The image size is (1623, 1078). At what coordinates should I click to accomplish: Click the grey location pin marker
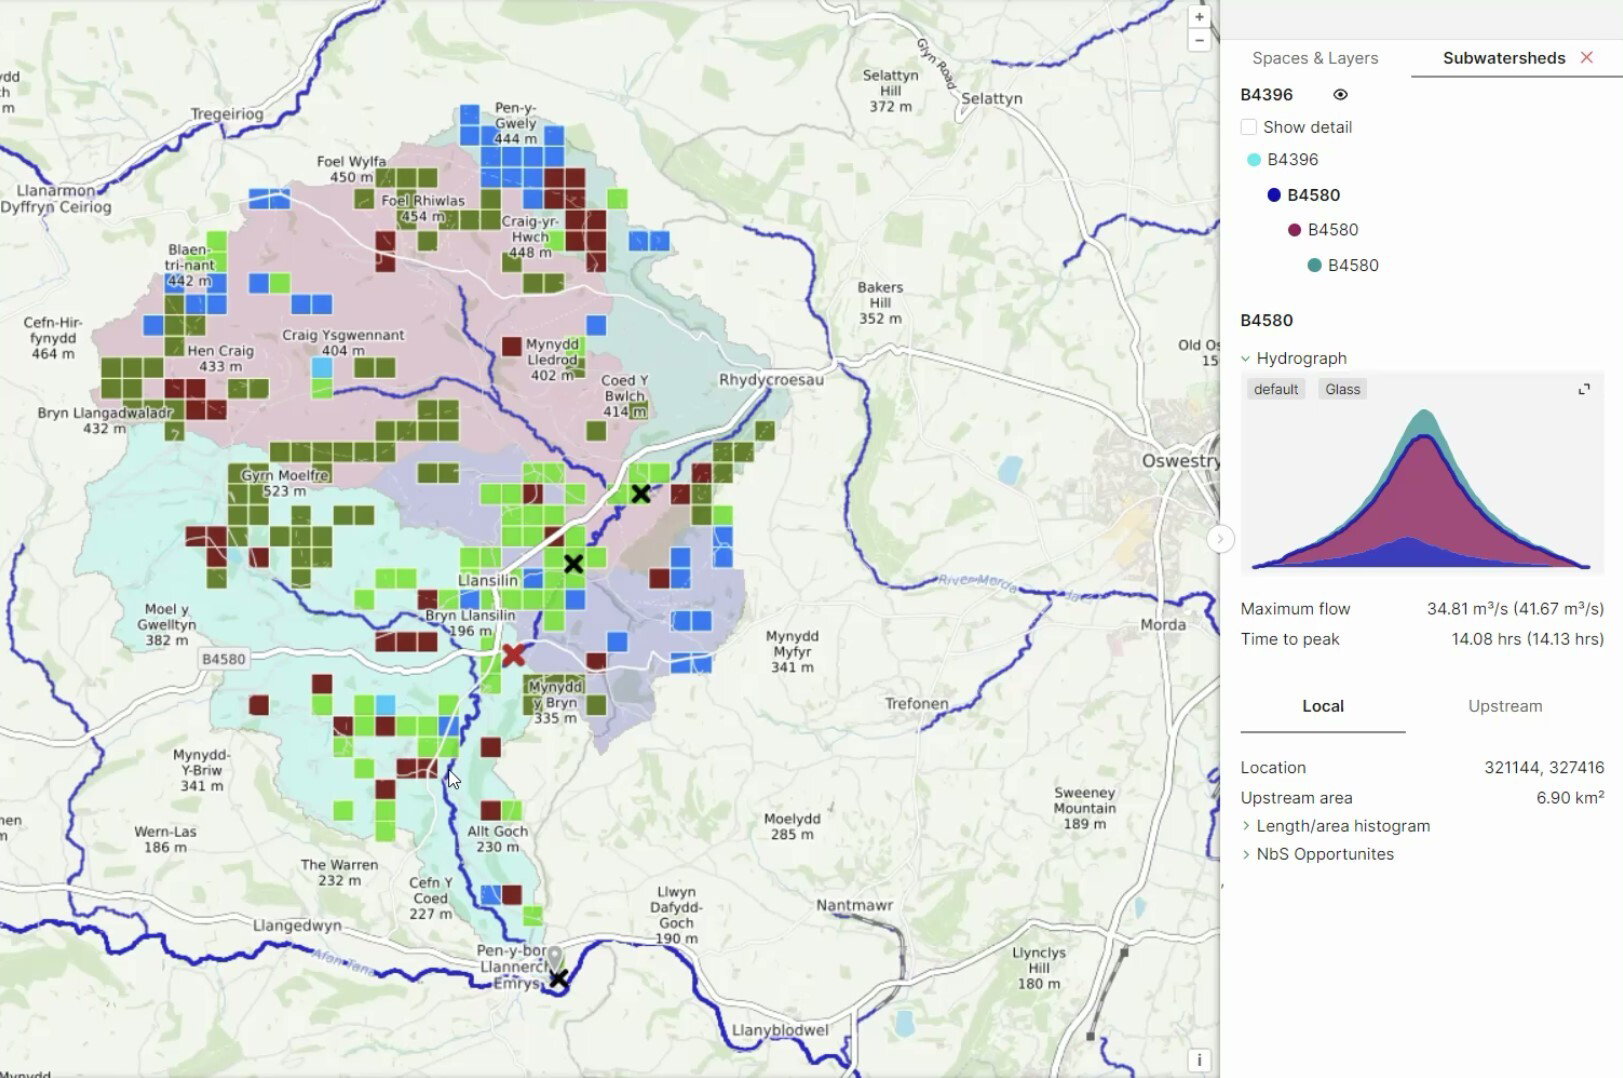[x=554, y=958]
